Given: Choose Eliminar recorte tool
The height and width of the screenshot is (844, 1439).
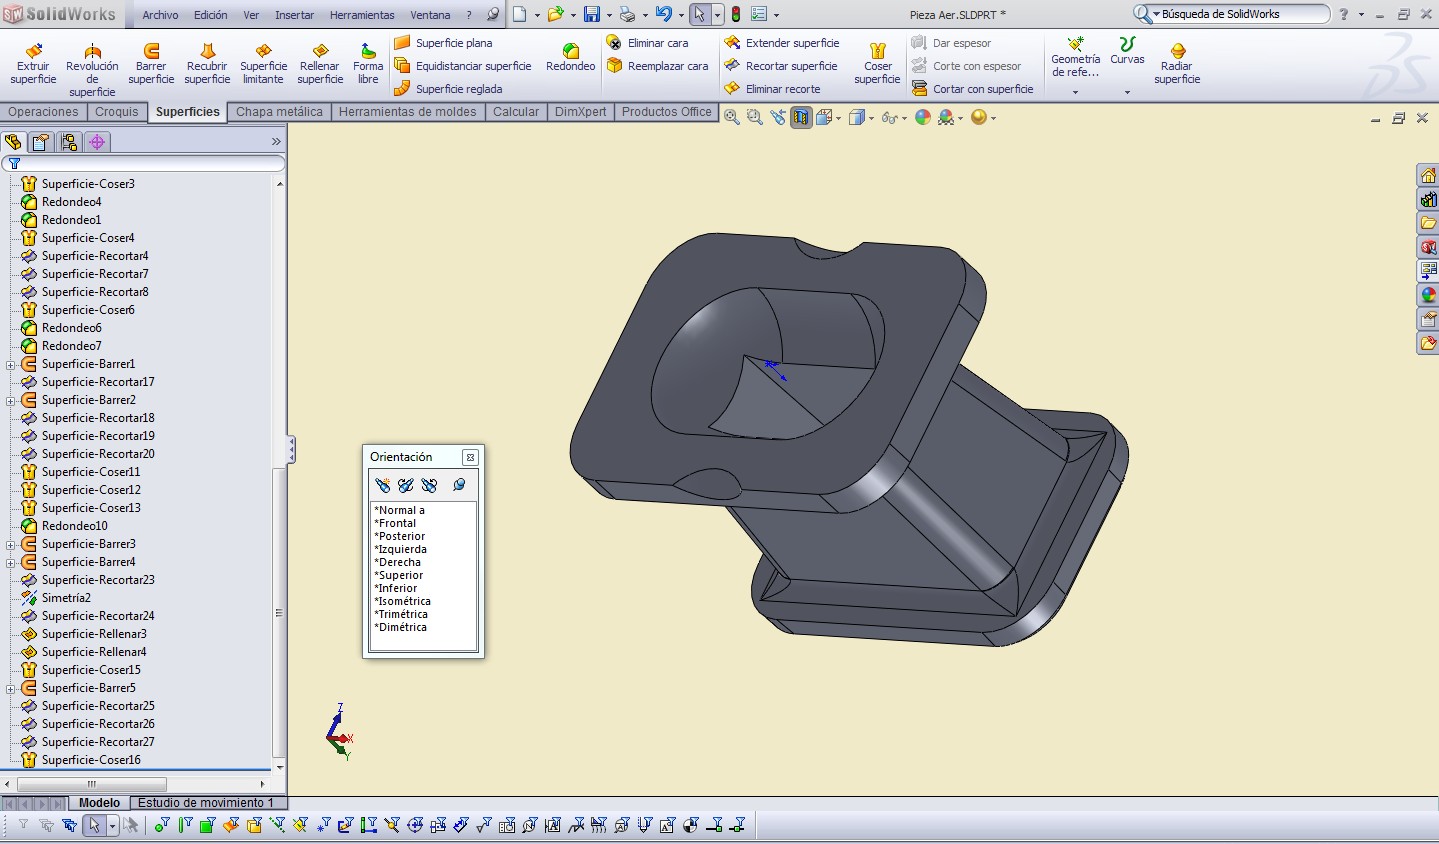Looking at the screenshot, I should 772,89.
